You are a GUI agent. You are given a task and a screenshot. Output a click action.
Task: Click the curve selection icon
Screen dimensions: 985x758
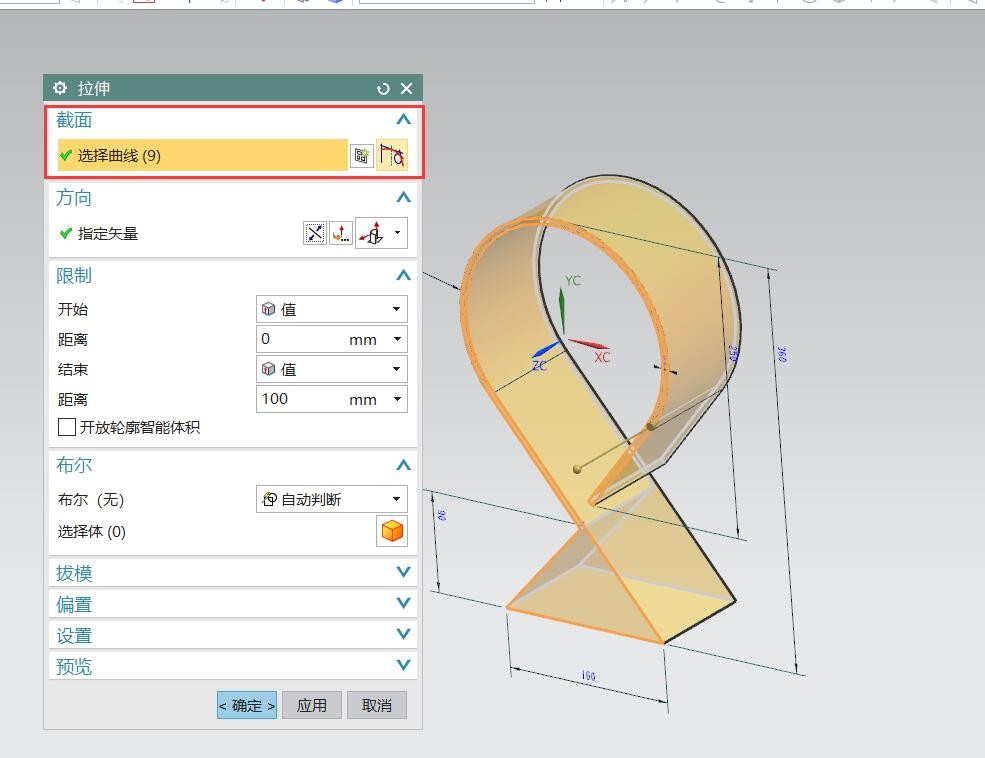(392, 155)
